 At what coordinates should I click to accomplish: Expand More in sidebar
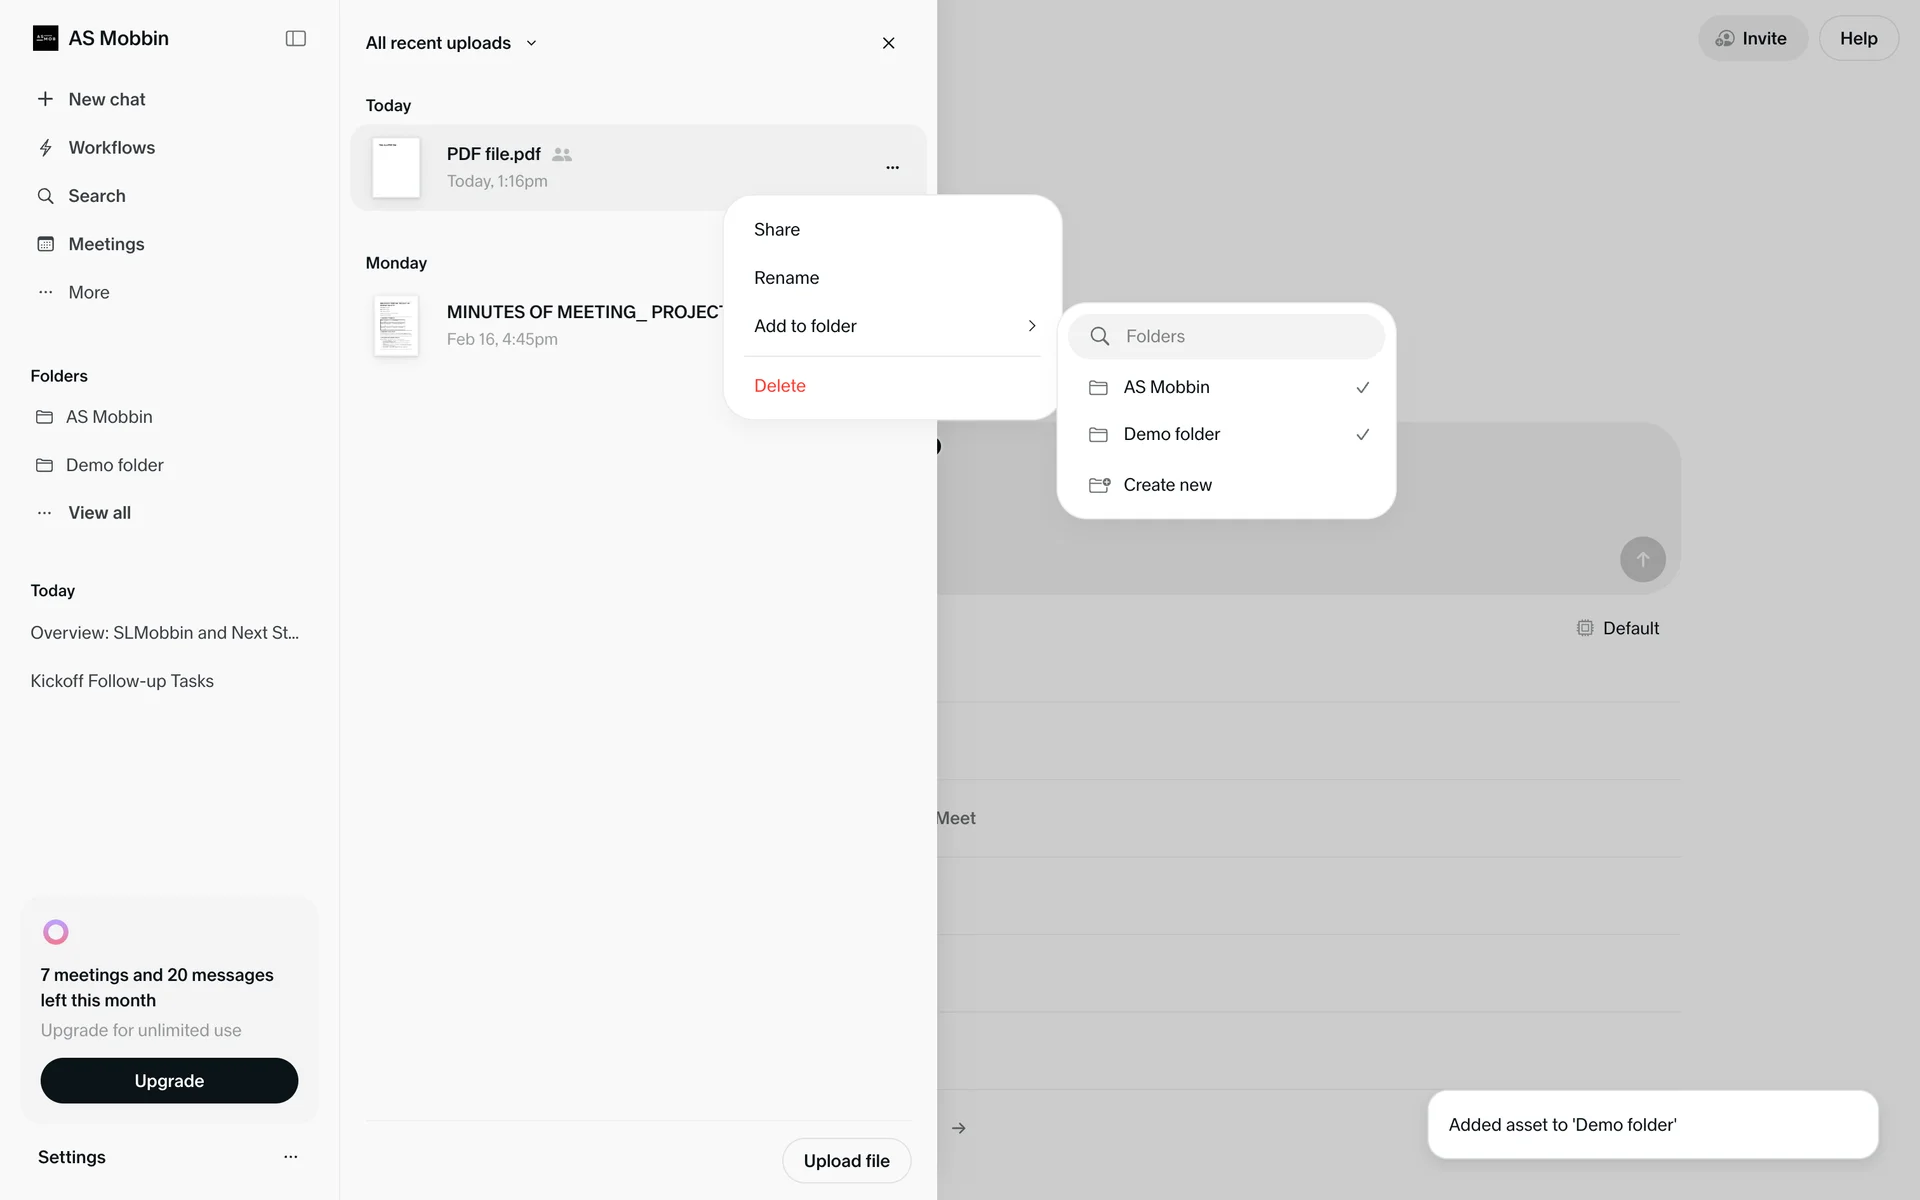click(x=88, y=292)
